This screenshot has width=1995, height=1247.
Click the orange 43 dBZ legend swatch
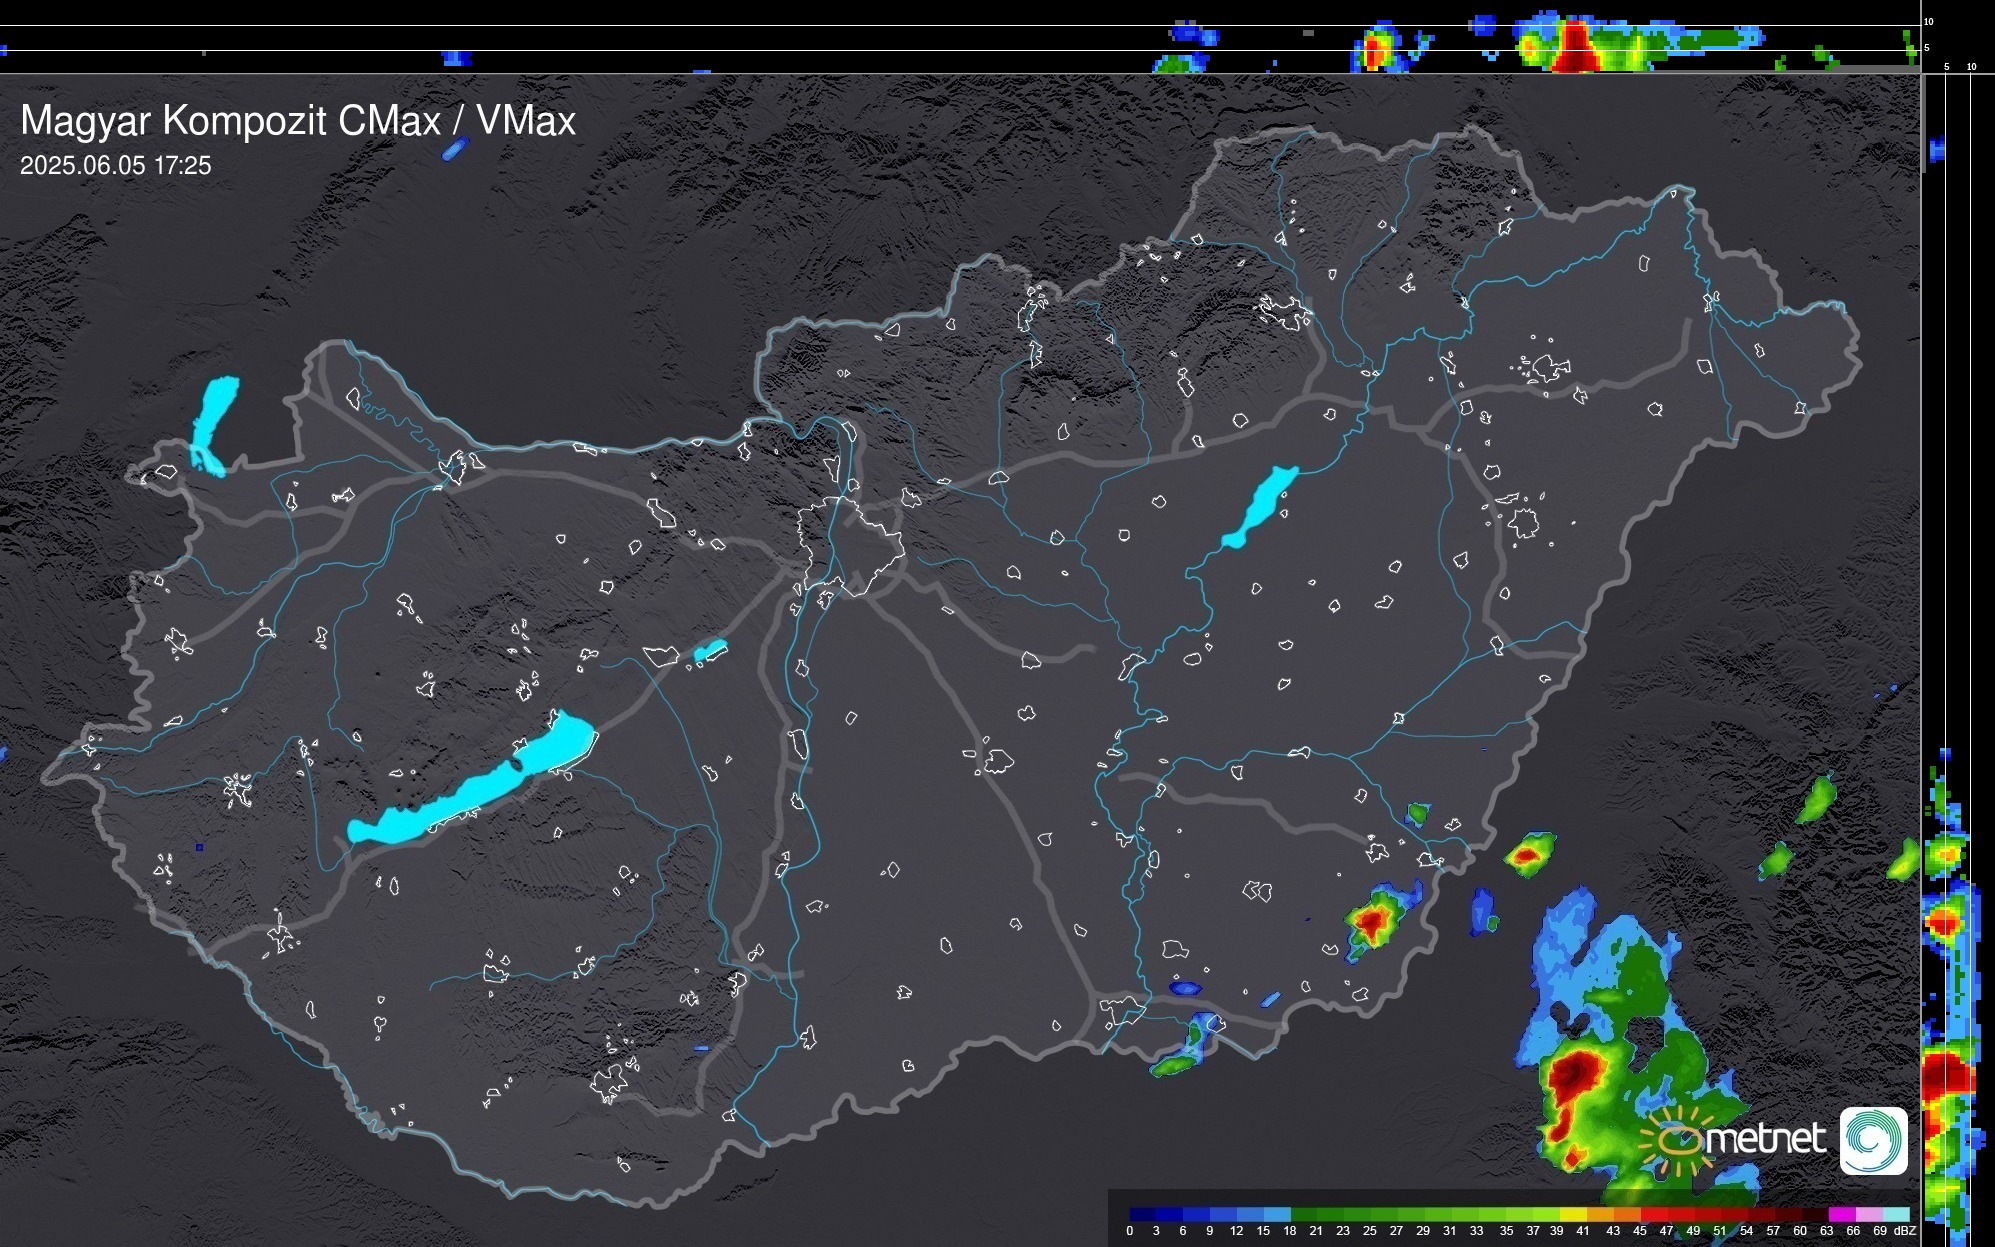[x=1626, y=1214]
